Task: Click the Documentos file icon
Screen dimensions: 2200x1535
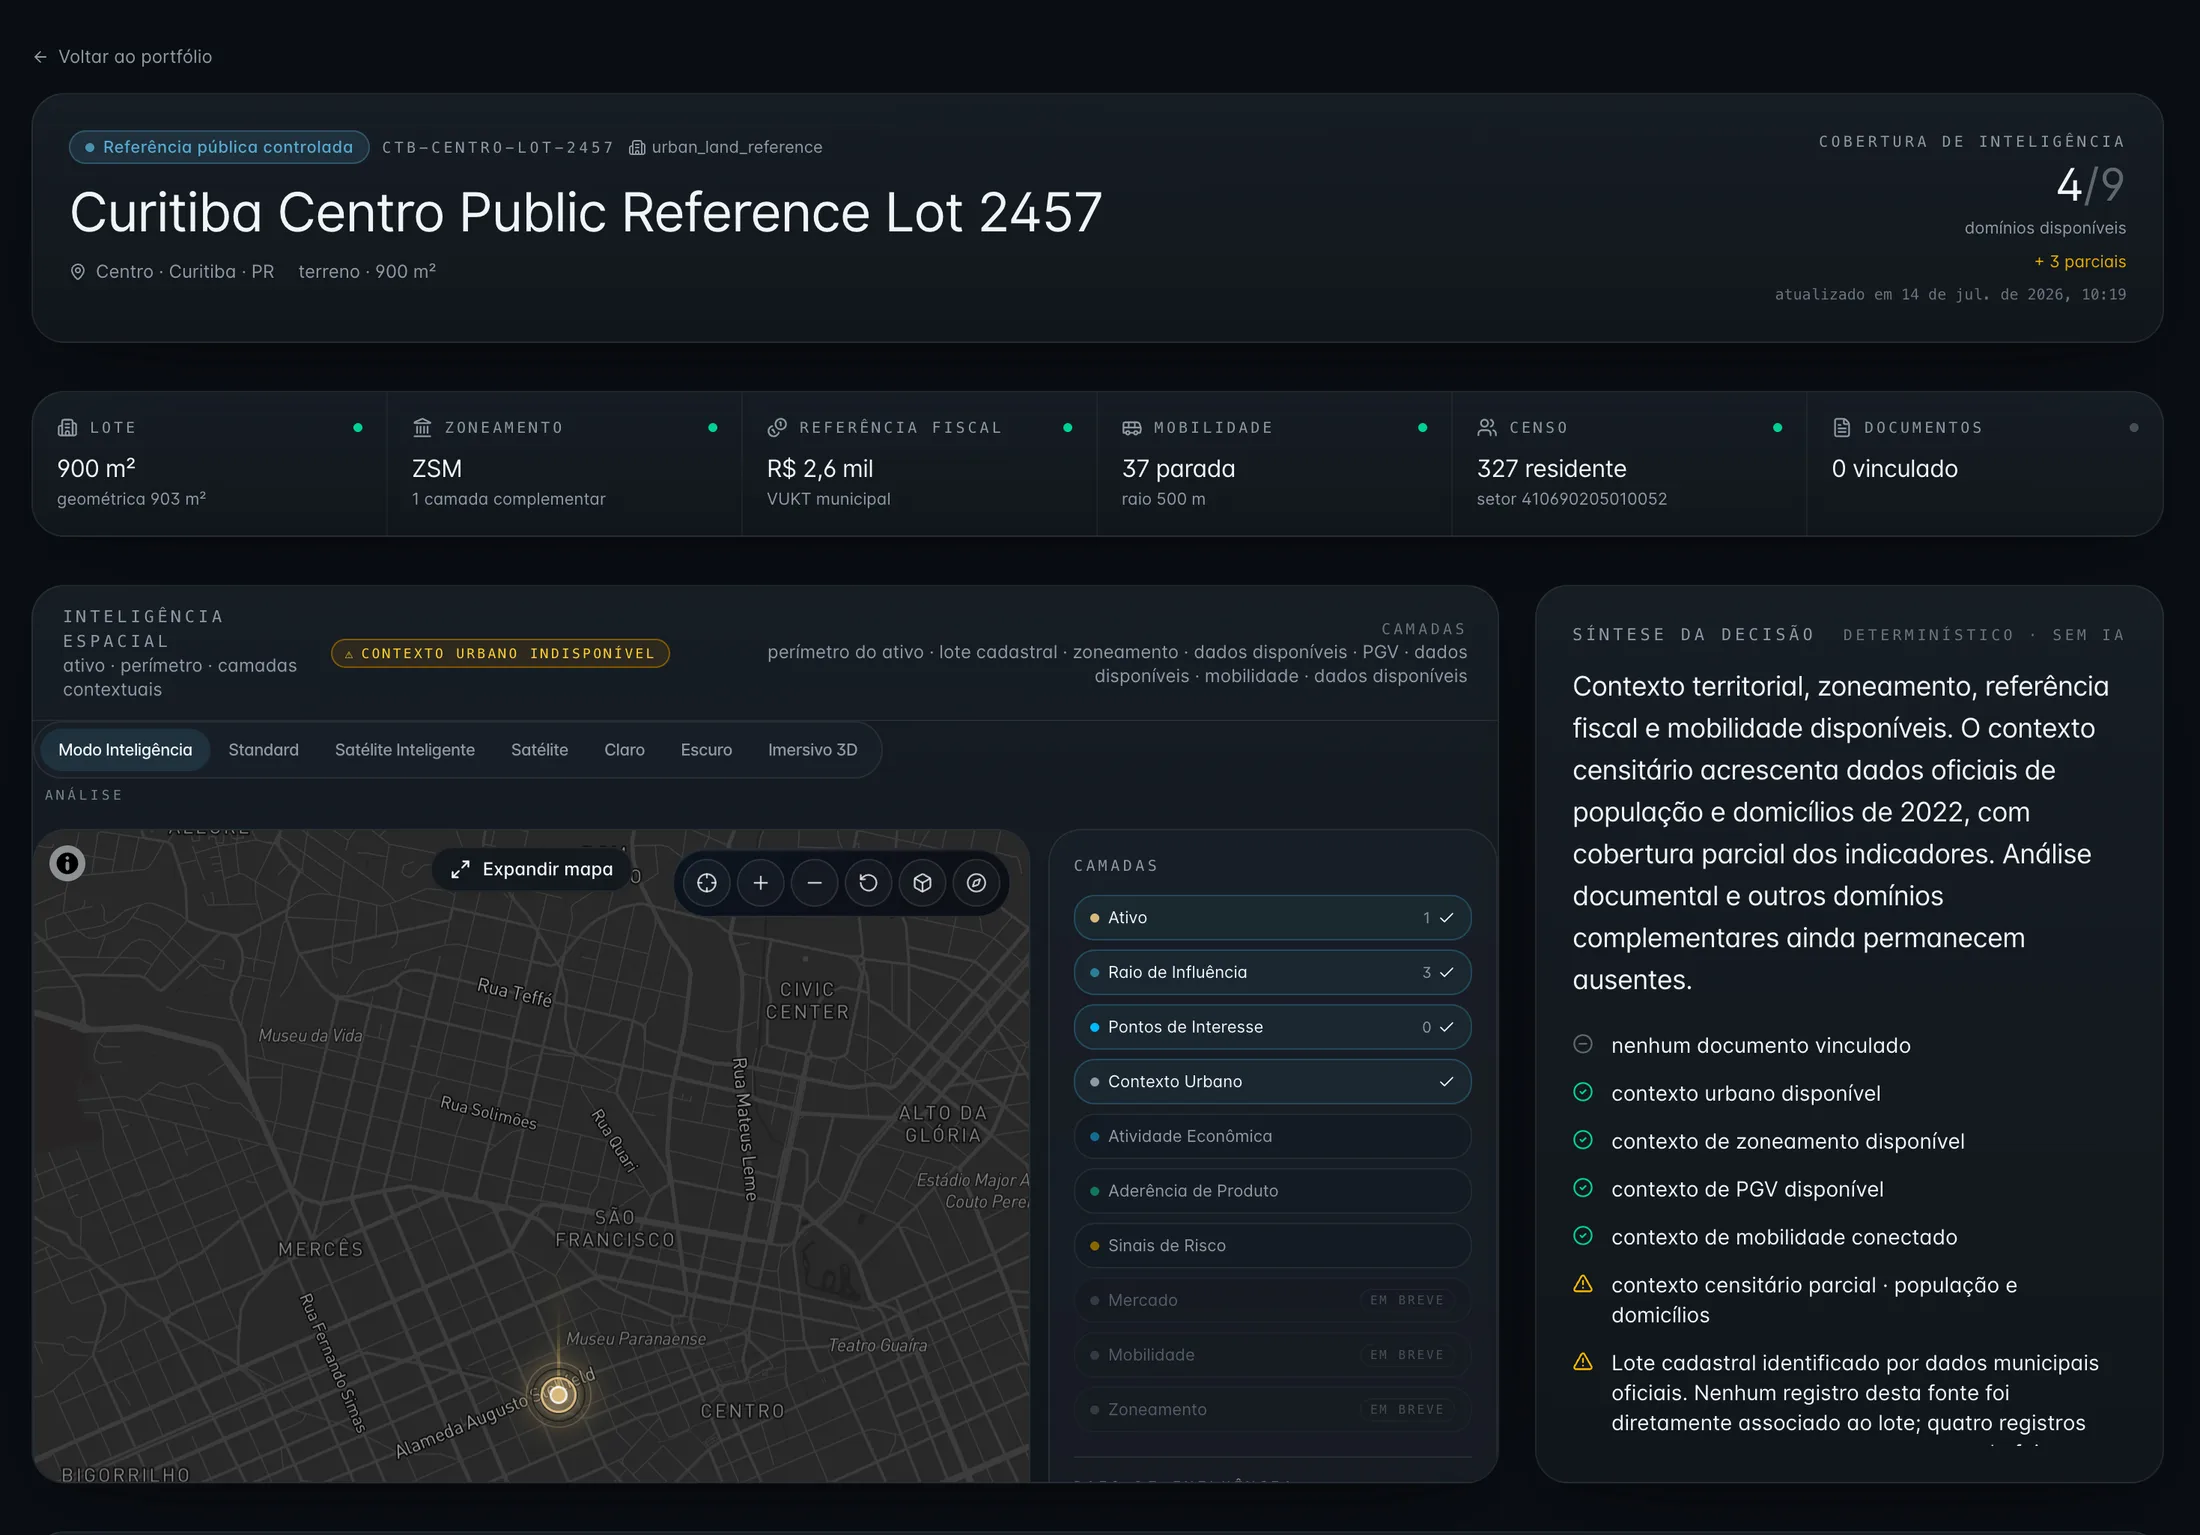Action: click(x=1842, y=428)
